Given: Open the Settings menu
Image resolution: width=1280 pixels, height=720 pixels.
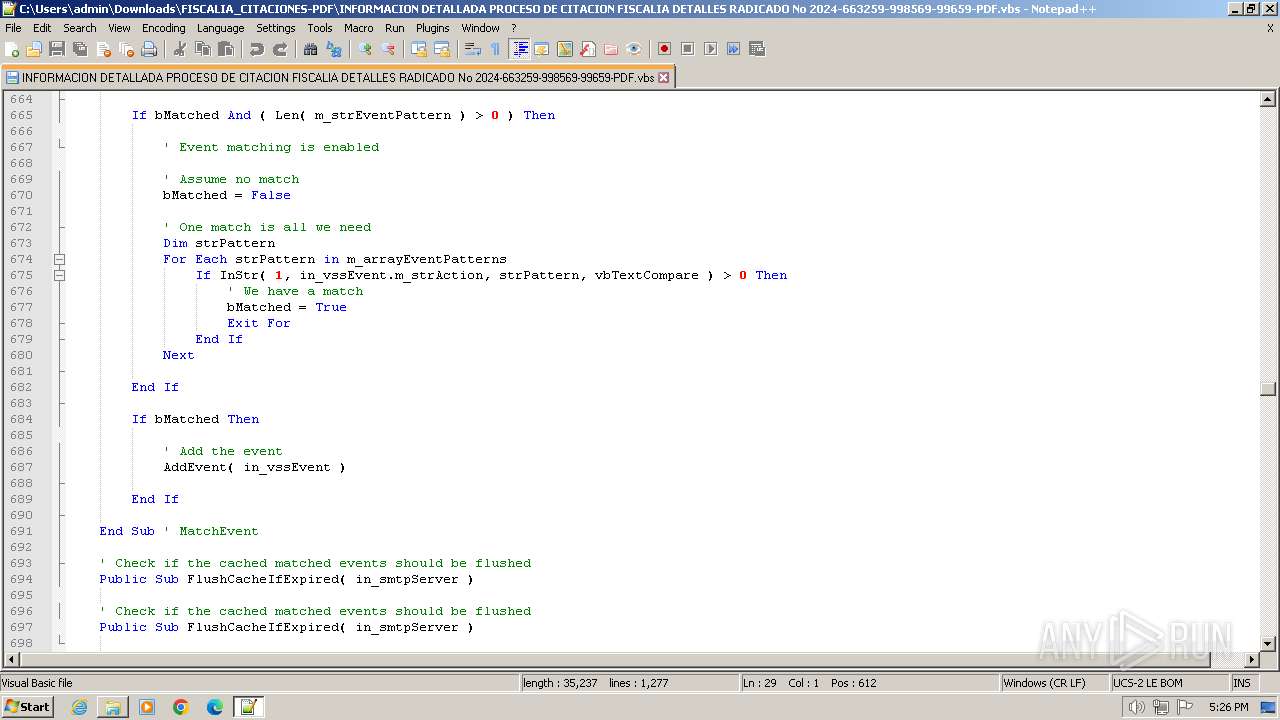Looking at the screenshot, I should click(276, 28).
